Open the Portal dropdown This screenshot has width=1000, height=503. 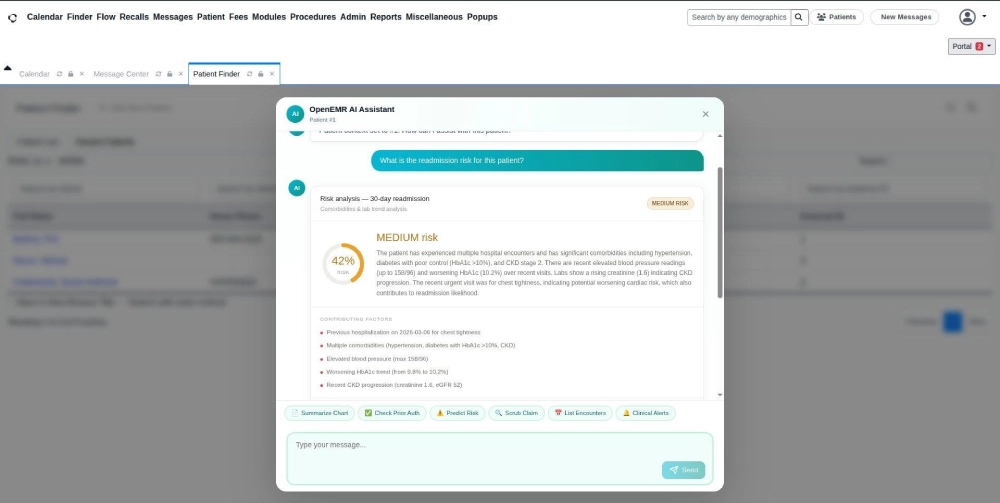pos(971,46)
